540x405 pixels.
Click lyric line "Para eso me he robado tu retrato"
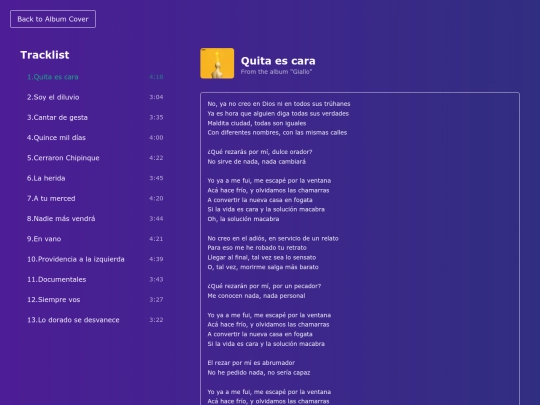tap(257, 248)
